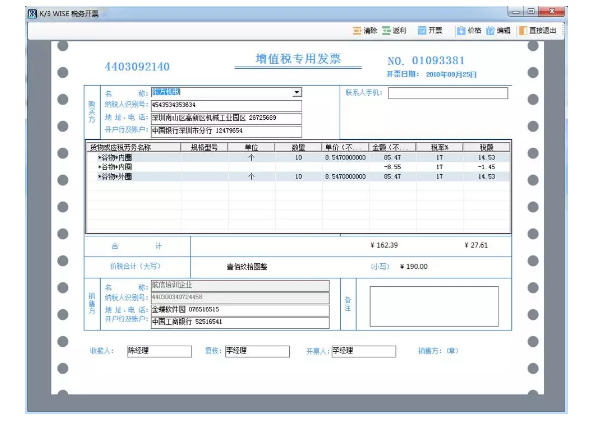Viewport: 609px width, 421px height.
Task: Click the 小写 total ¥190.00
Action: click(414, 267)
